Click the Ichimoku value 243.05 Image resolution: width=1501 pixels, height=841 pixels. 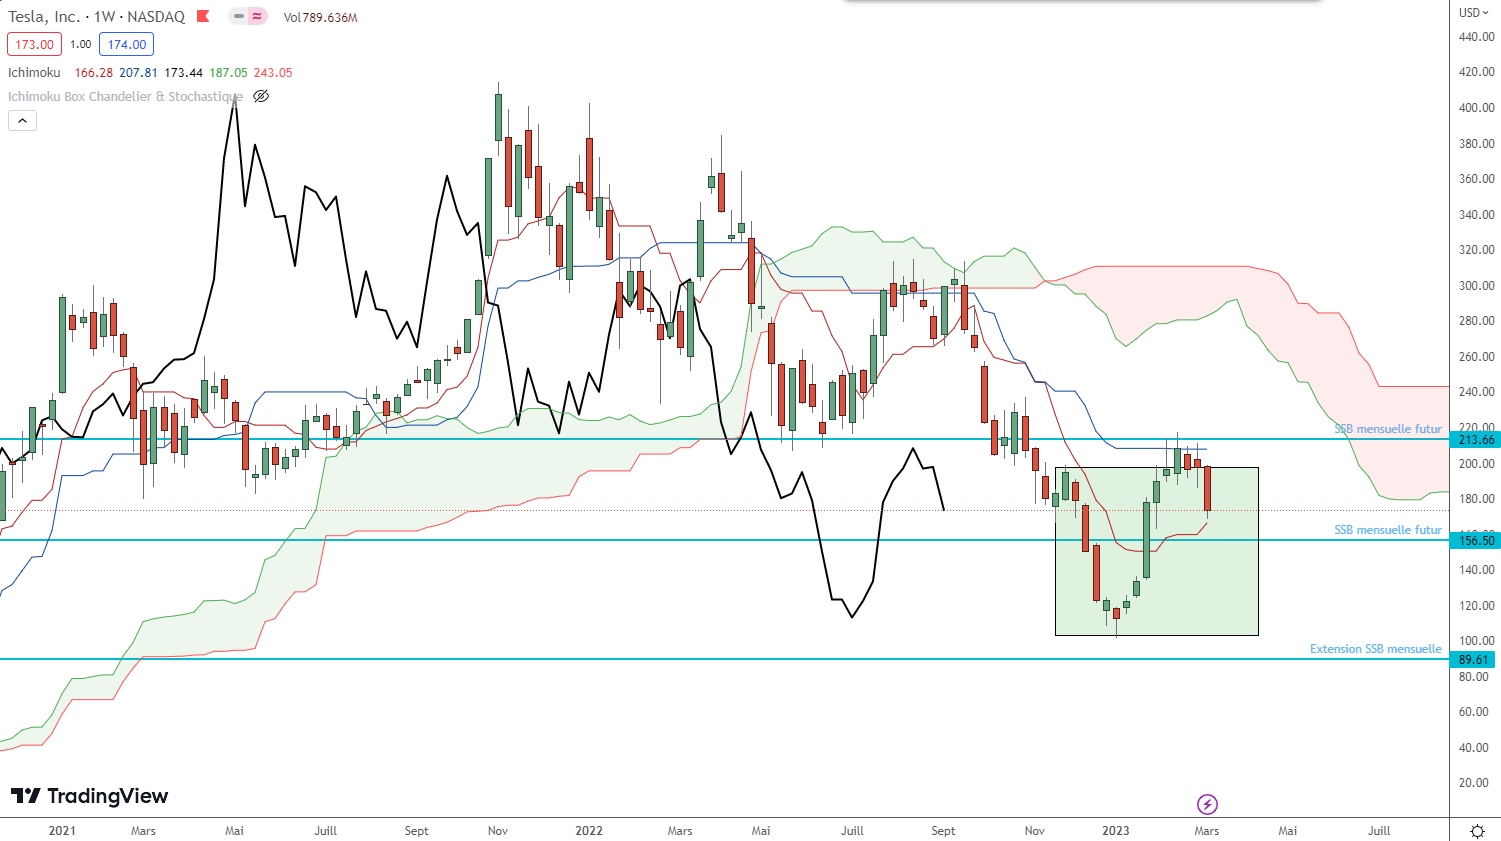click(273, 73)
